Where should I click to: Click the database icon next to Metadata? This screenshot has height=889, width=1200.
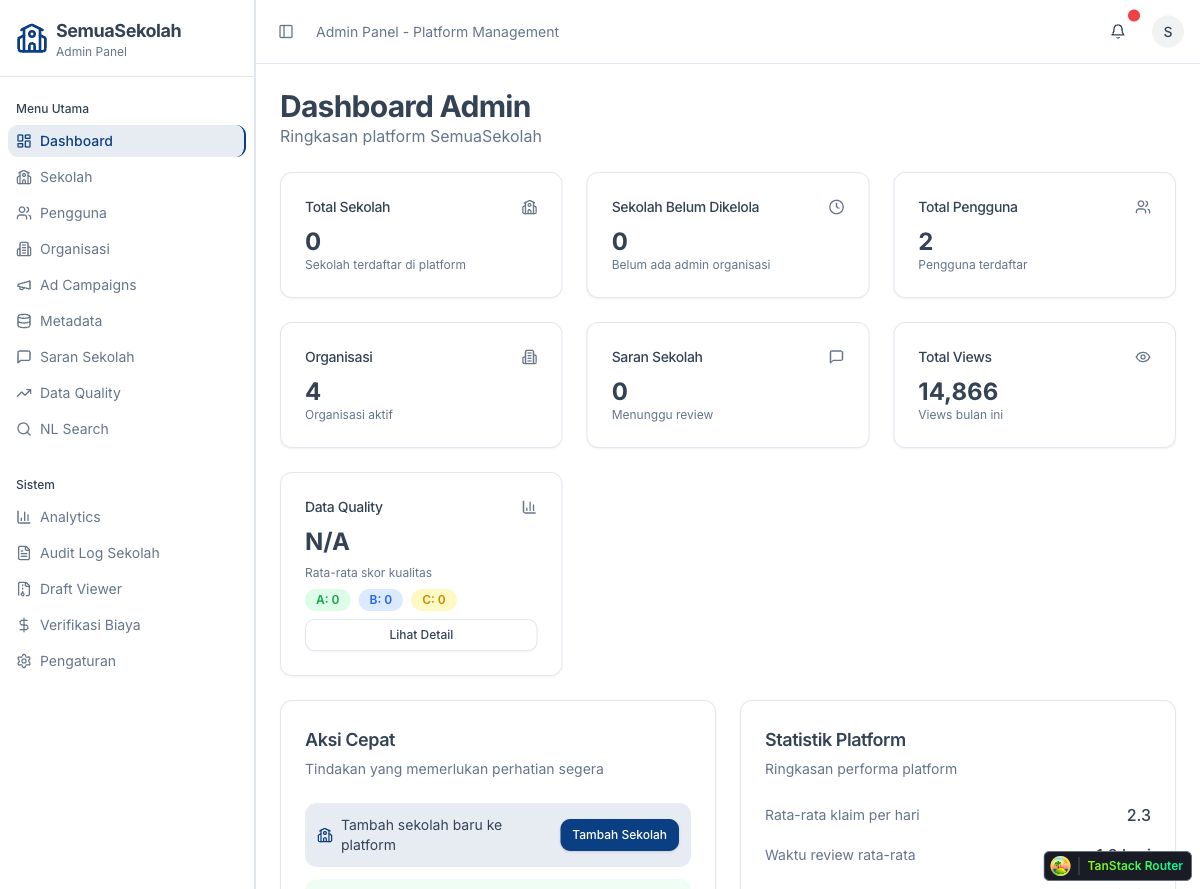(x=24, y=321)
